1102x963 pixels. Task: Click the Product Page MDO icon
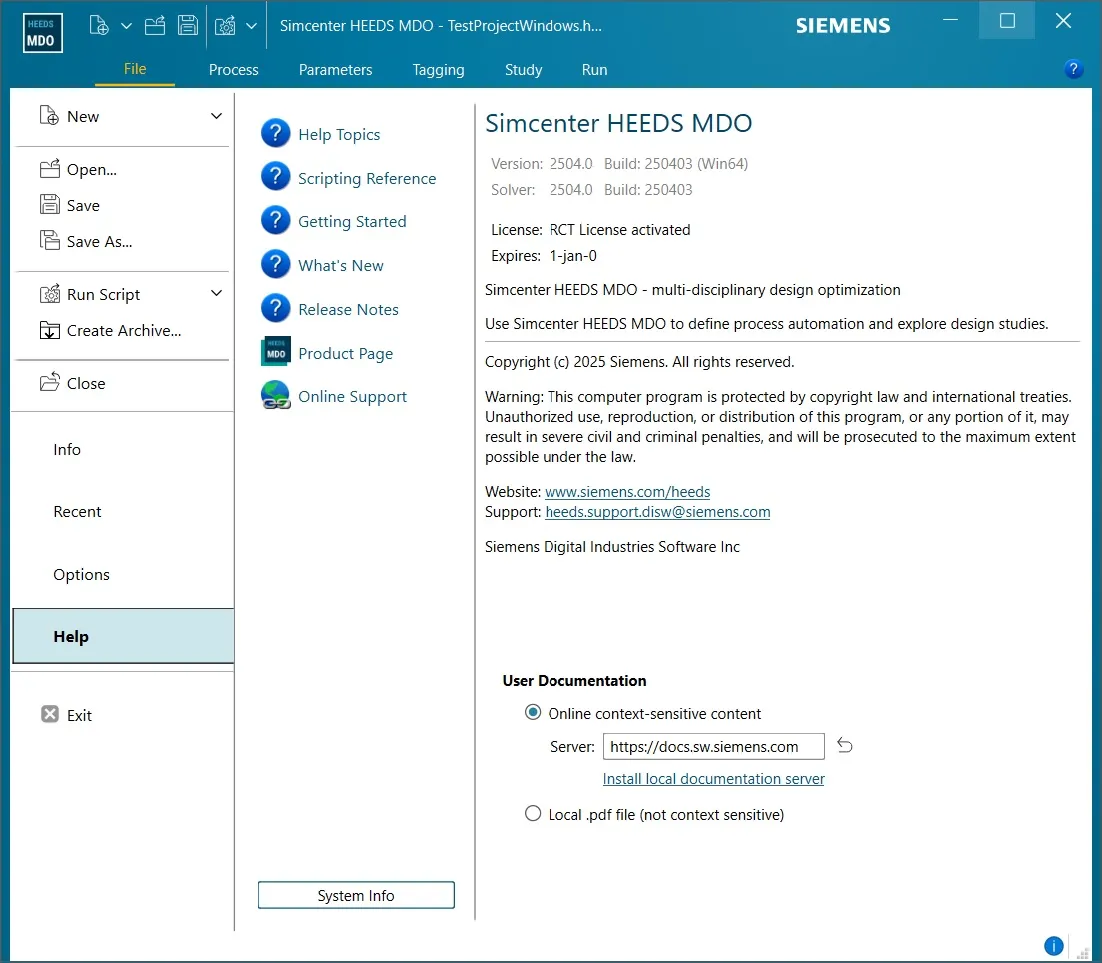coord(276,351)
